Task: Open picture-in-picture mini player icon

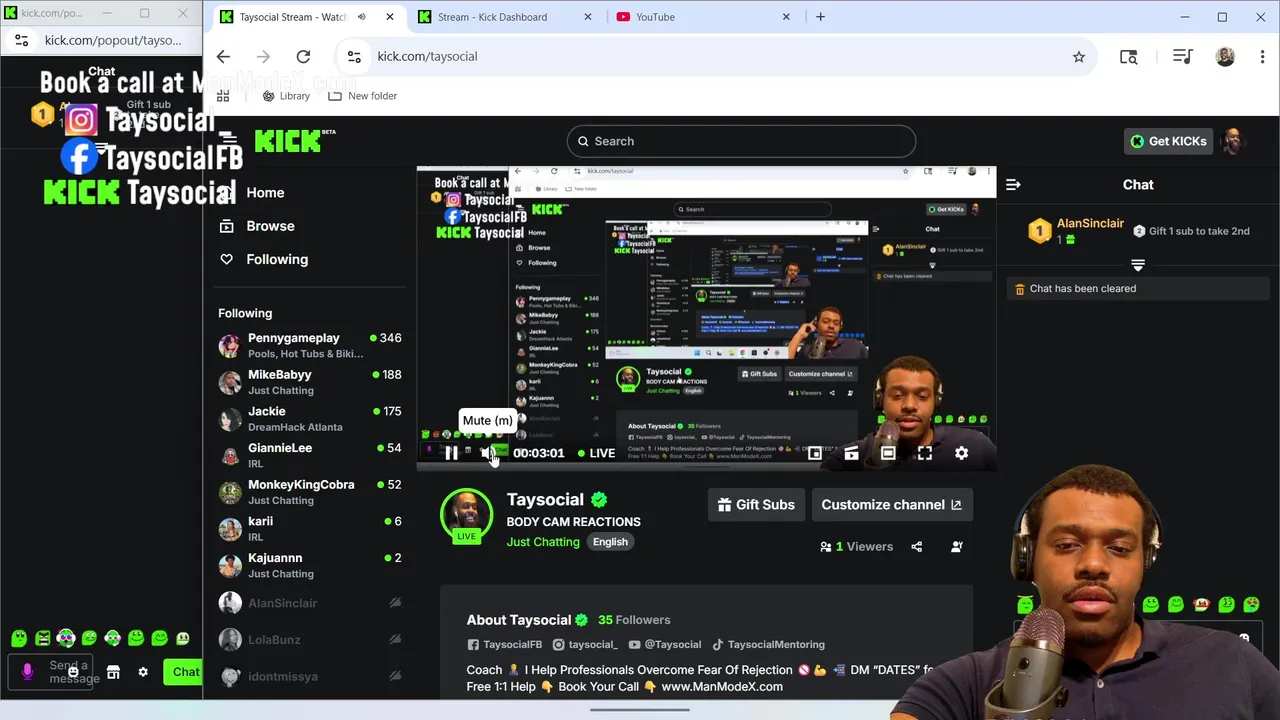Action: click(x=815, y=453)
